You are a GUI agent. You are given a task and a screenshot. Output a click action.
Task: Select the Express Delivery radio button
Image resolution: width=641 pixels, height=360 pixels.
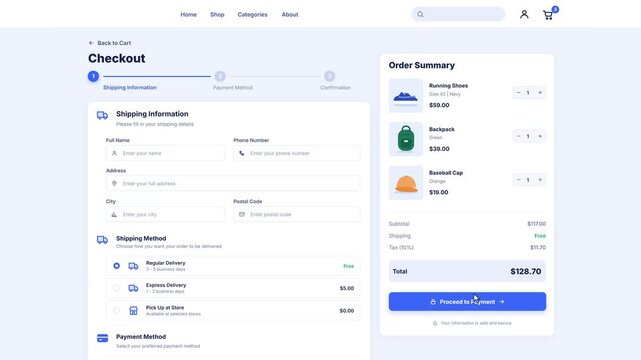coord(117,288)
